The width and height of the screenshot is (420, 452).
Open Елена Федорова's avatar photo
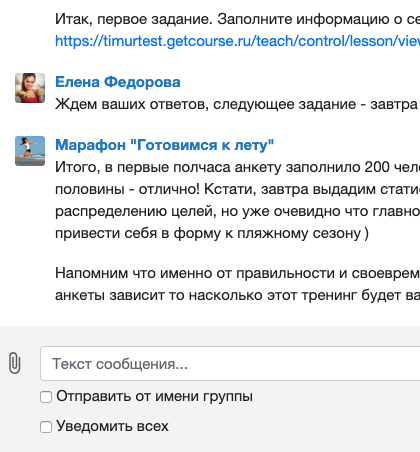pos(30,88)
